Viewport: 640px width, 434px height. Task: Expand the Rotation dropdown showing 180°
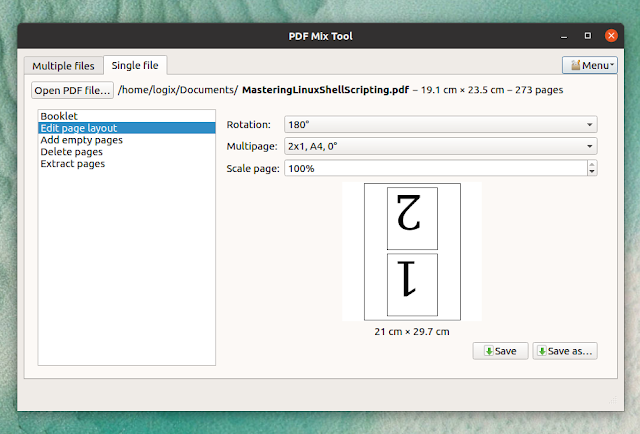441,125
